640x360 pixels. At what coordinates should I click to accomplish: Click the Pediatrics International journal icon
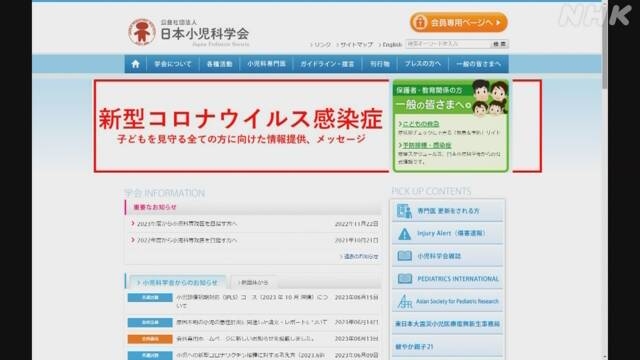click(x=404, y=279)
